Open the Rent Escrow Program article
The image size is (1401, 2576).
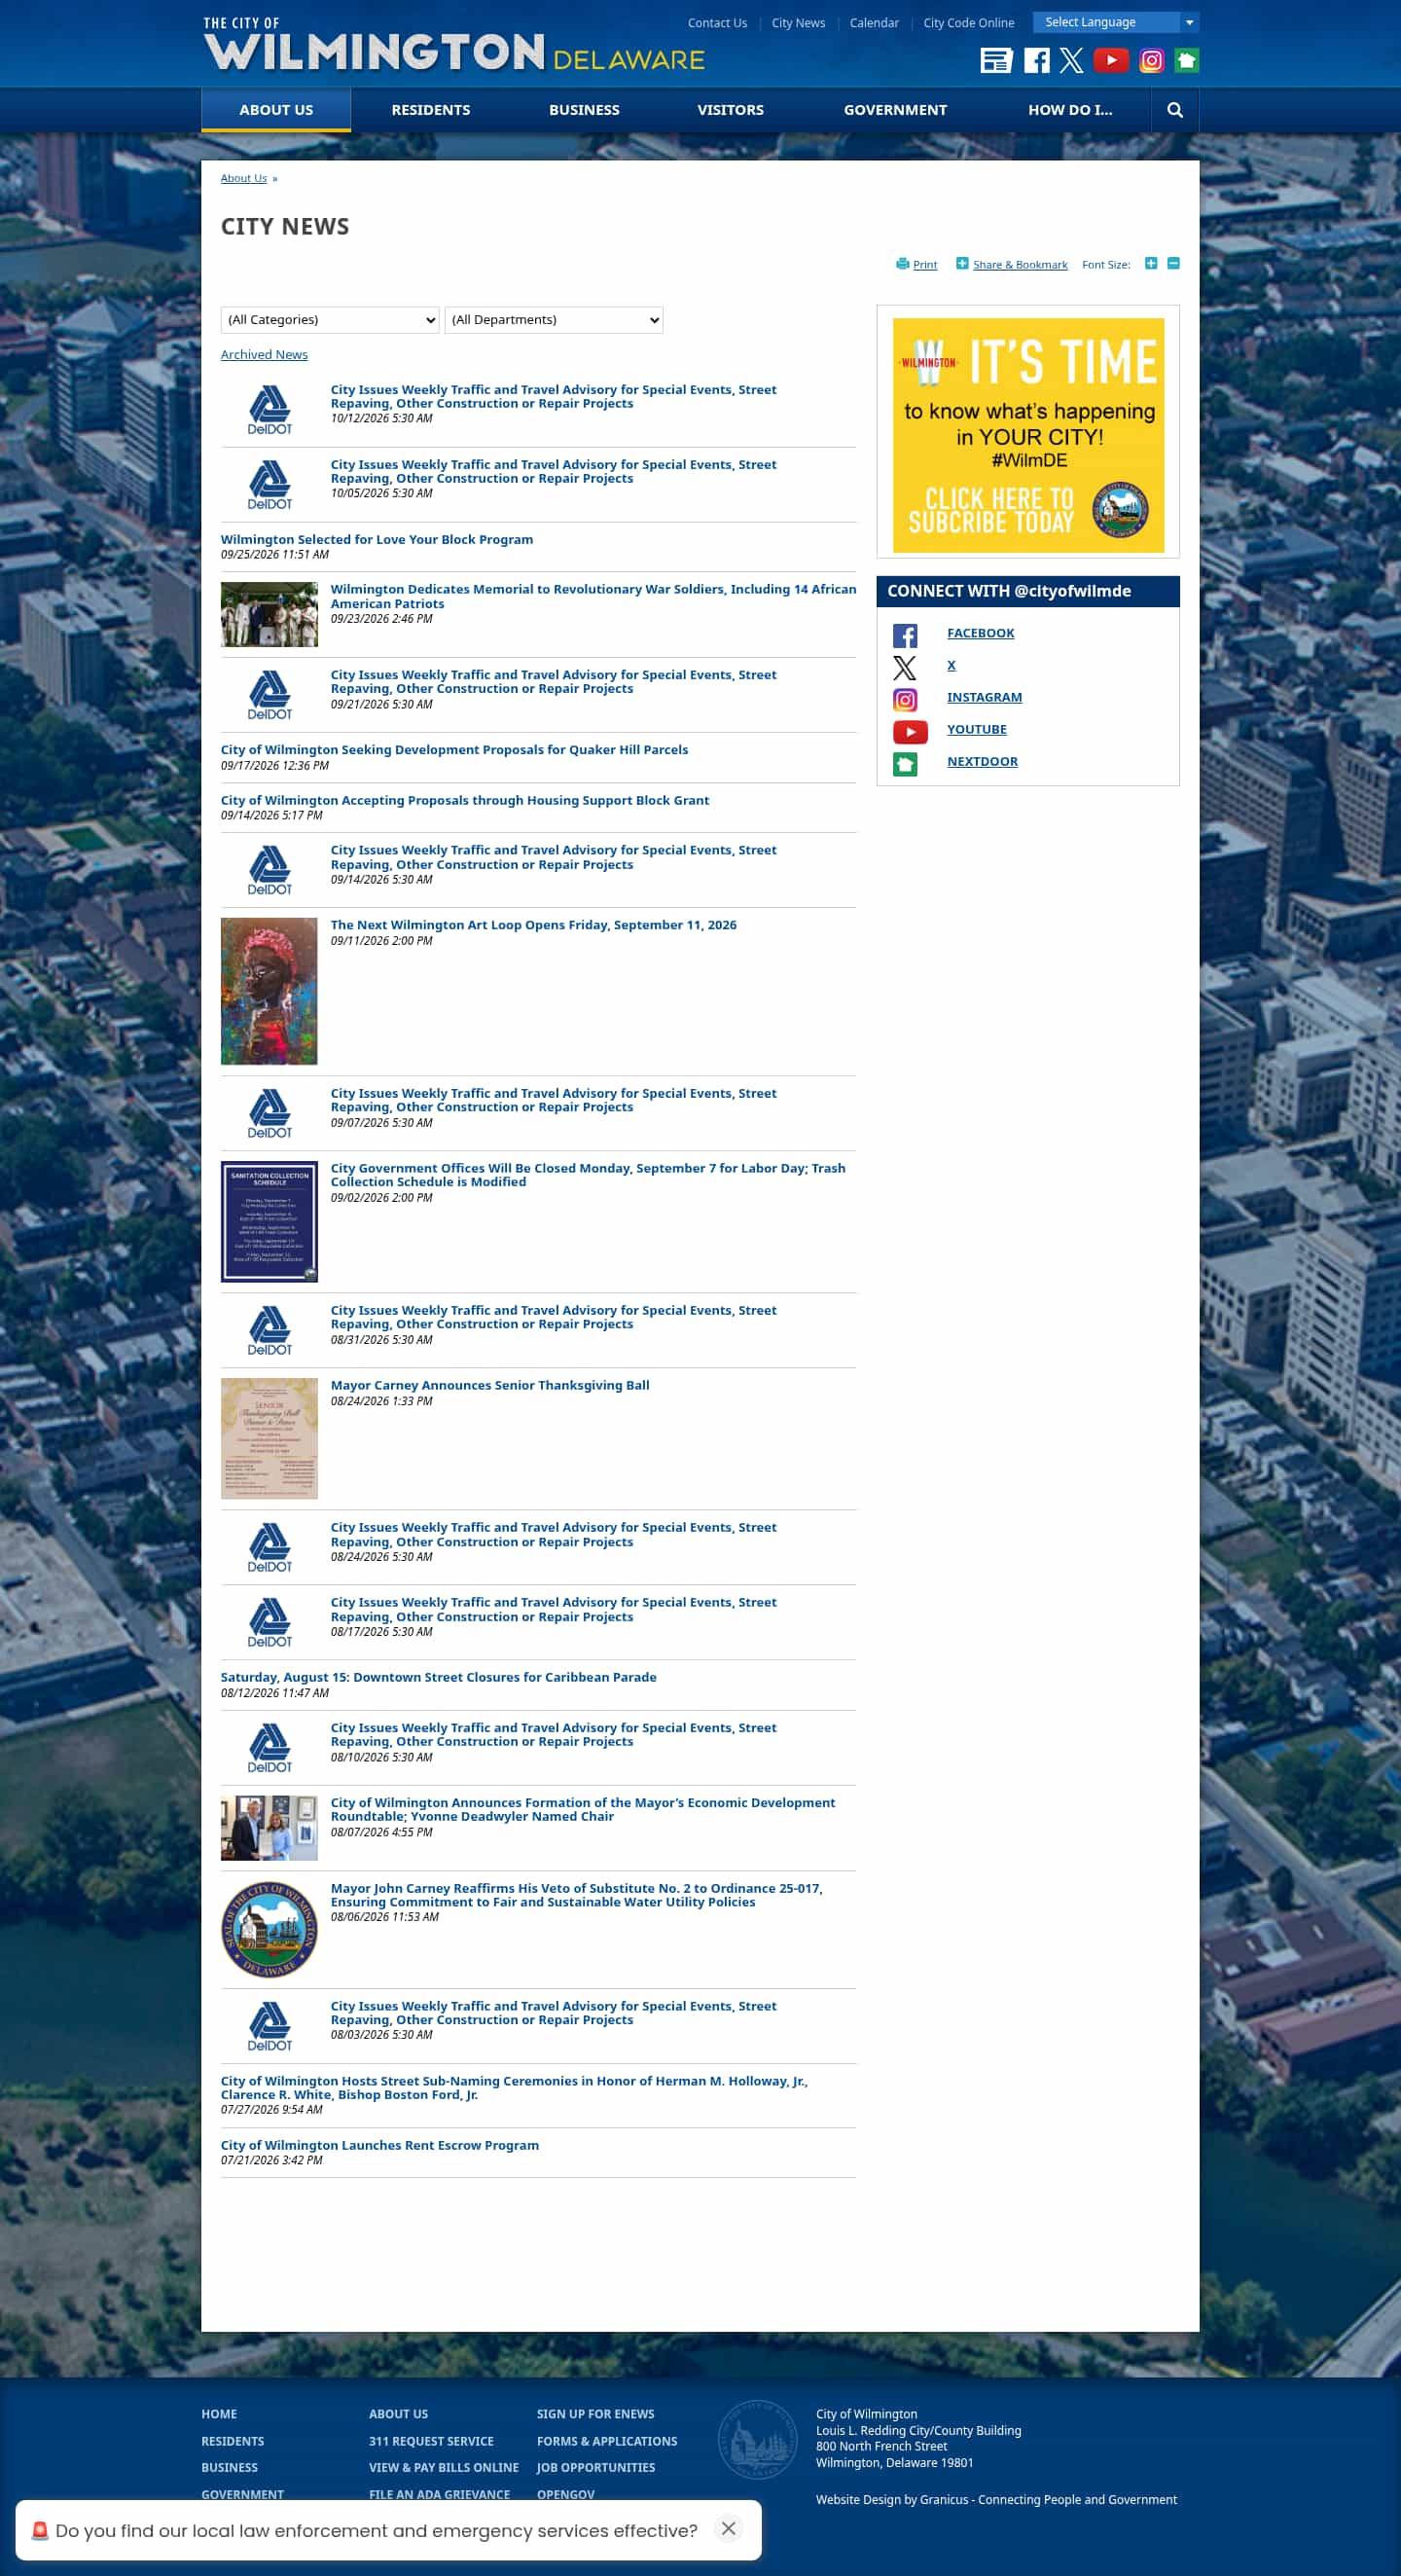[380, 2145]
